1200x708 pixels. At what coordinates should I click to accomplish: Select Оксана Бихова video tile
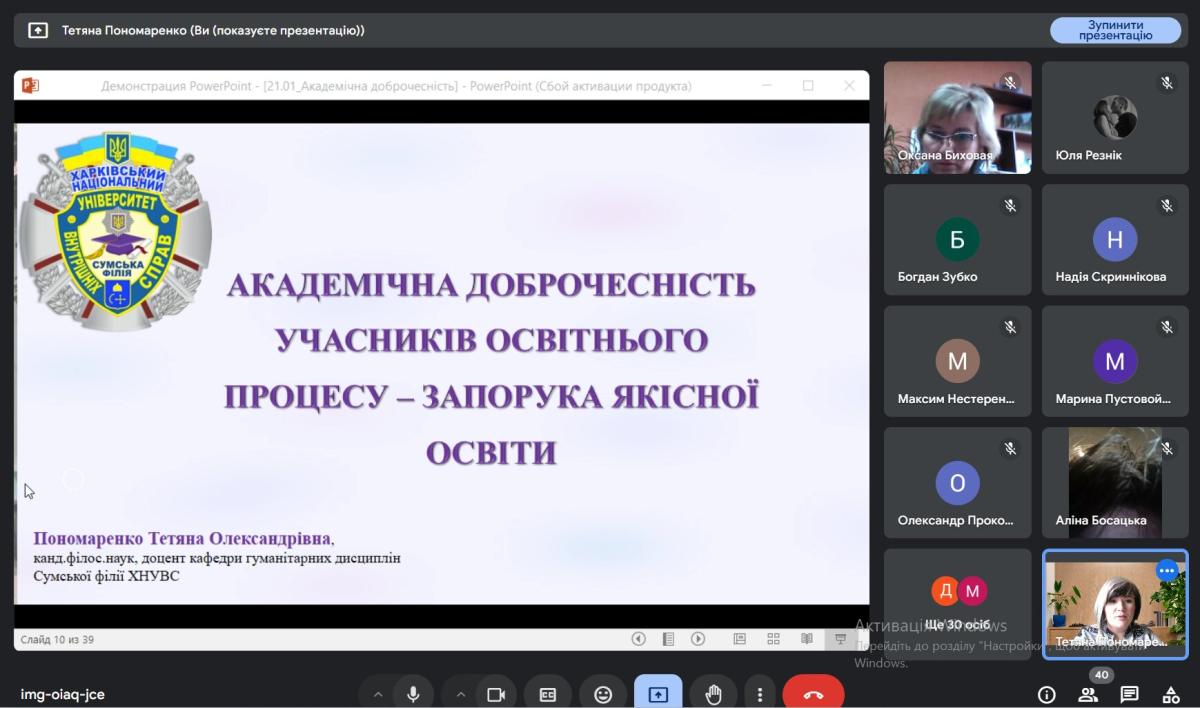(x=957, y=118)
